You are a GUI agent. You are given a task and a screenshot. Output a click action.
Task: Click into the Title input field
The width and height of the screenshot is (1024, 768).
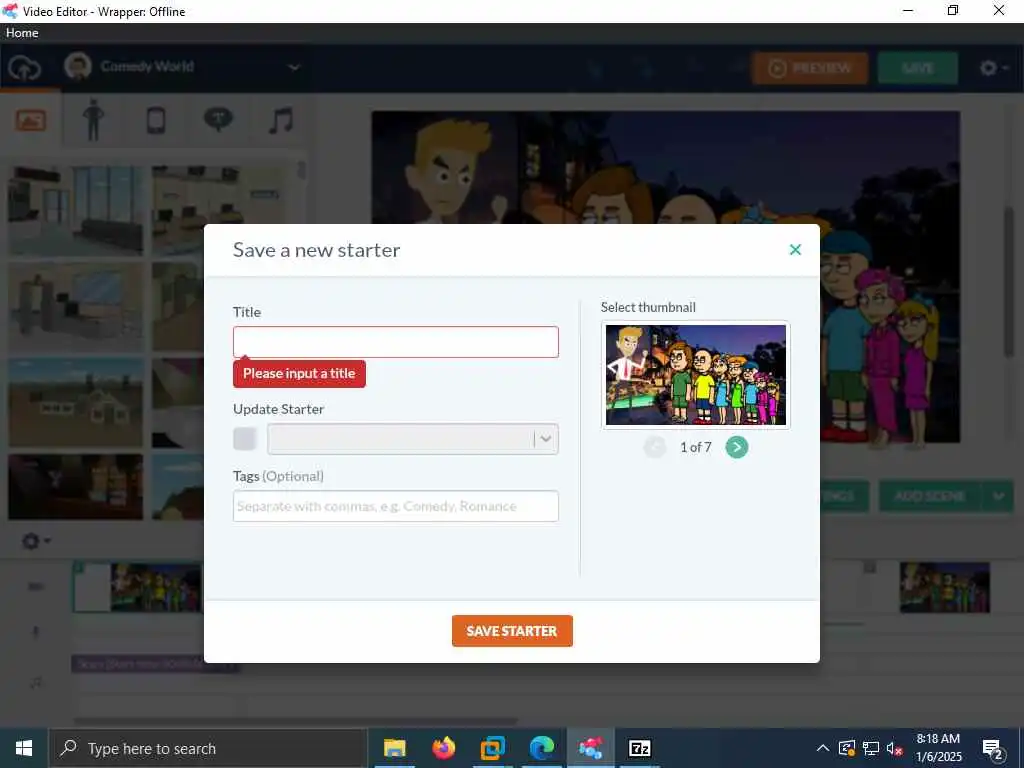(396, 342)
